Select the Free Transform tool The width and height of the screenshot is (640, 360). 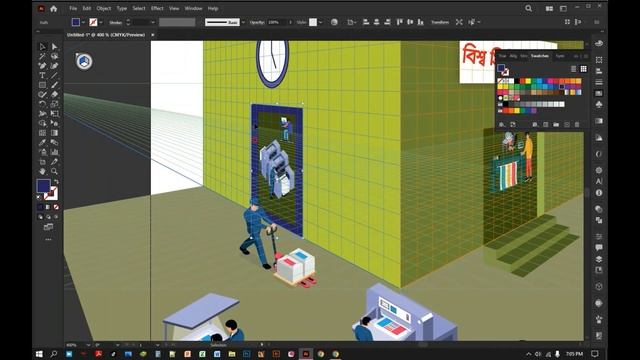click(x=54, y=113)
